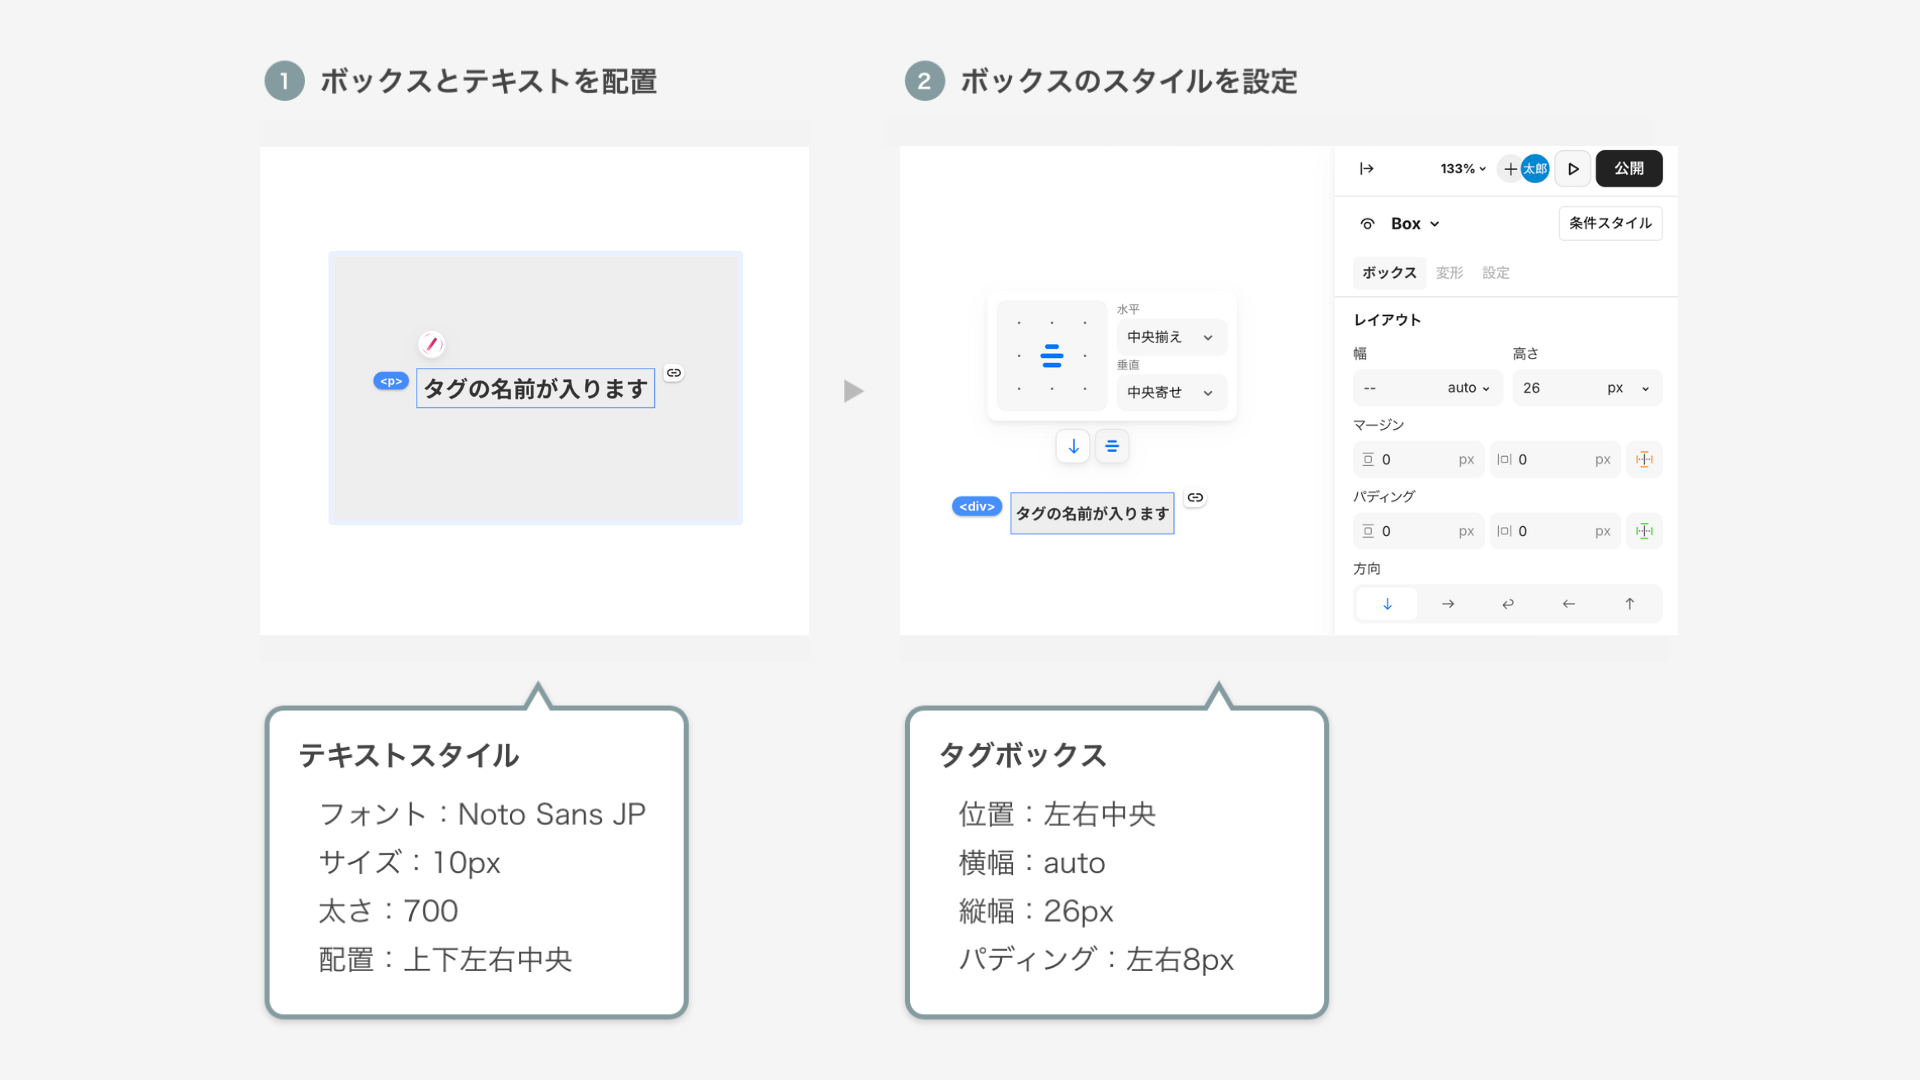Switch to the 設定 tab

tap(1496, 272)
